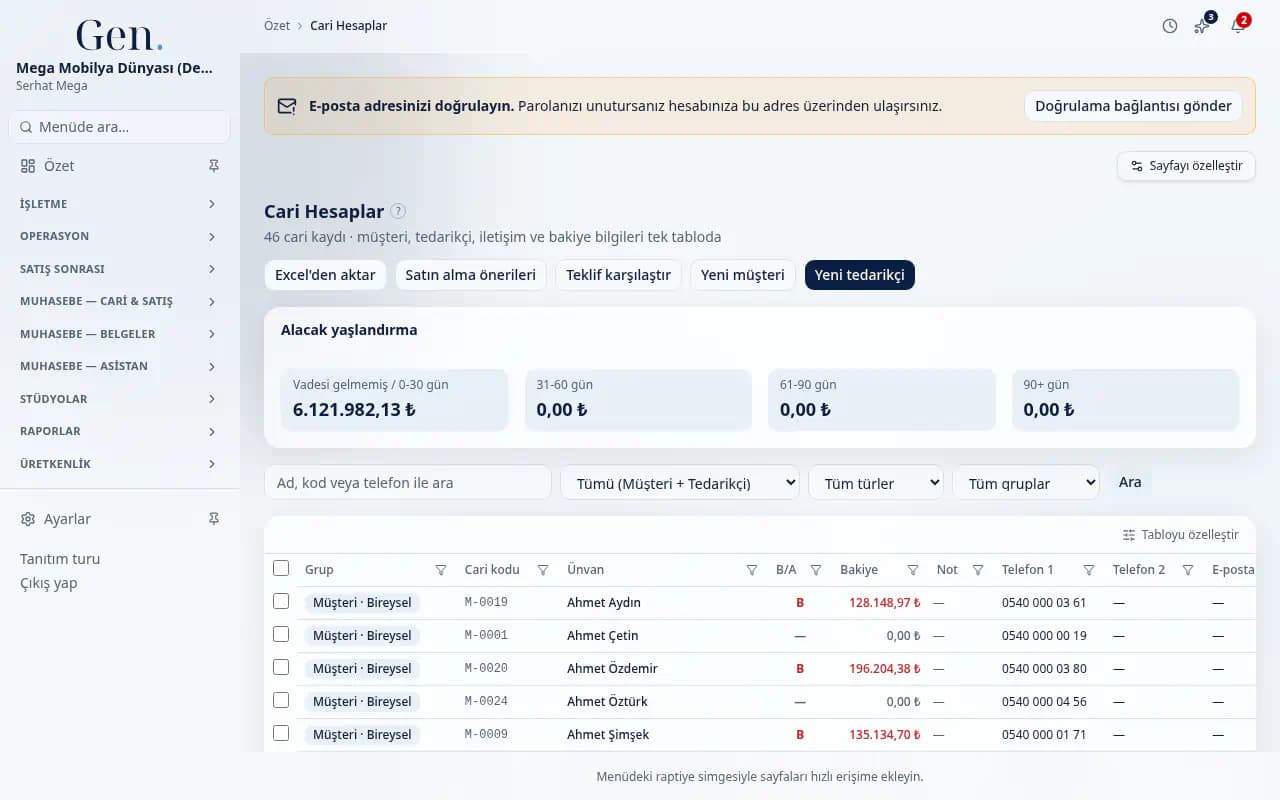Filter the Cari kodu column
This screenshot has width=1280, height=800.
click(543, 570)
